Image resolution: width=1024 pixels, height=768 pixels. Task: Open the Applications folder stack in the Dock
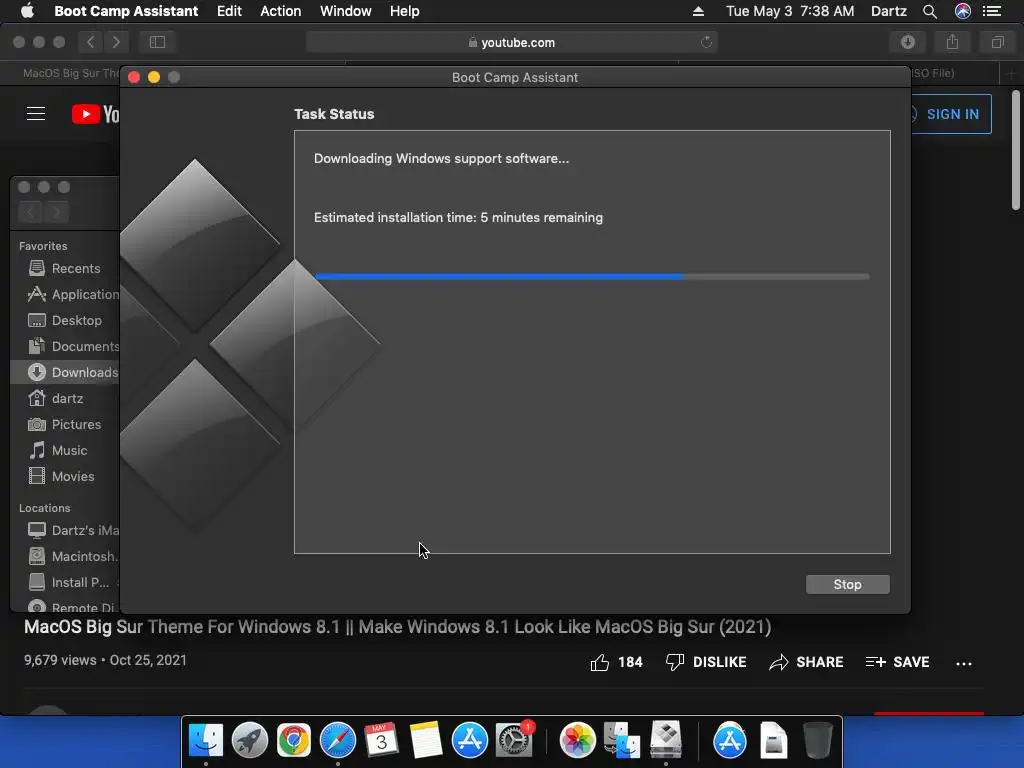pos(729,741)
